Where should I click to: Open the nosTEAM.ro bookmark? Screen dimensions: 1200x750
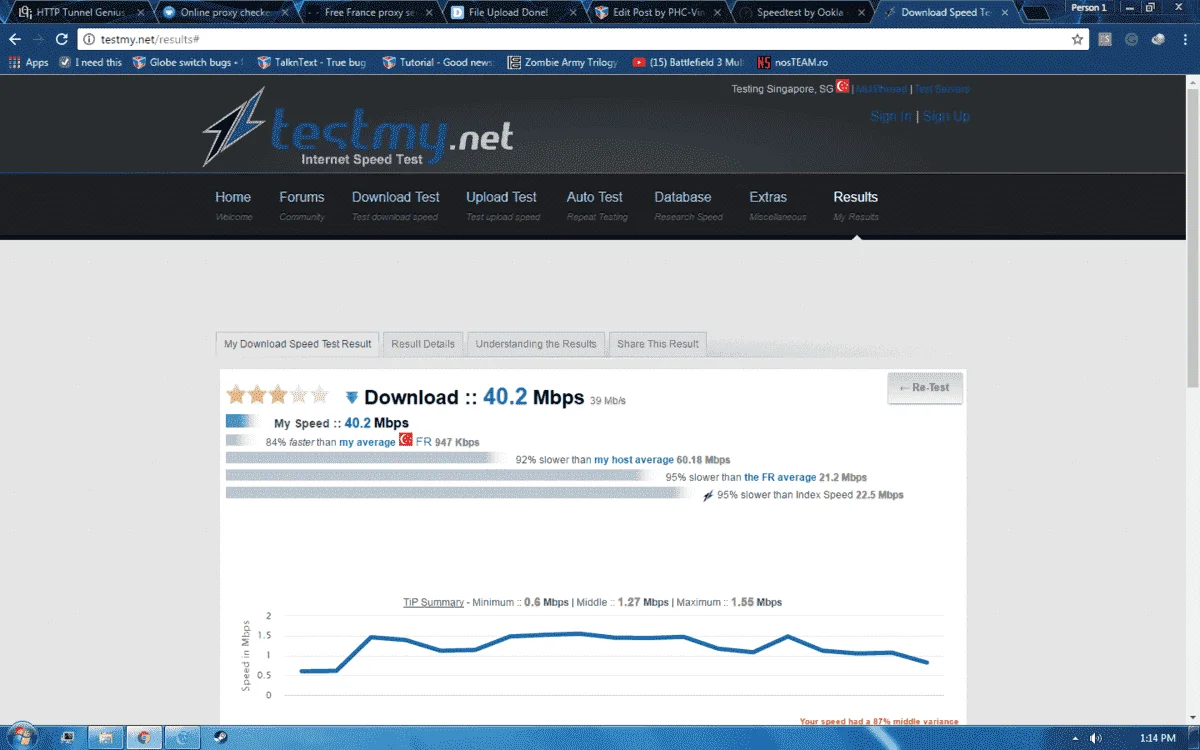point(793,62)
